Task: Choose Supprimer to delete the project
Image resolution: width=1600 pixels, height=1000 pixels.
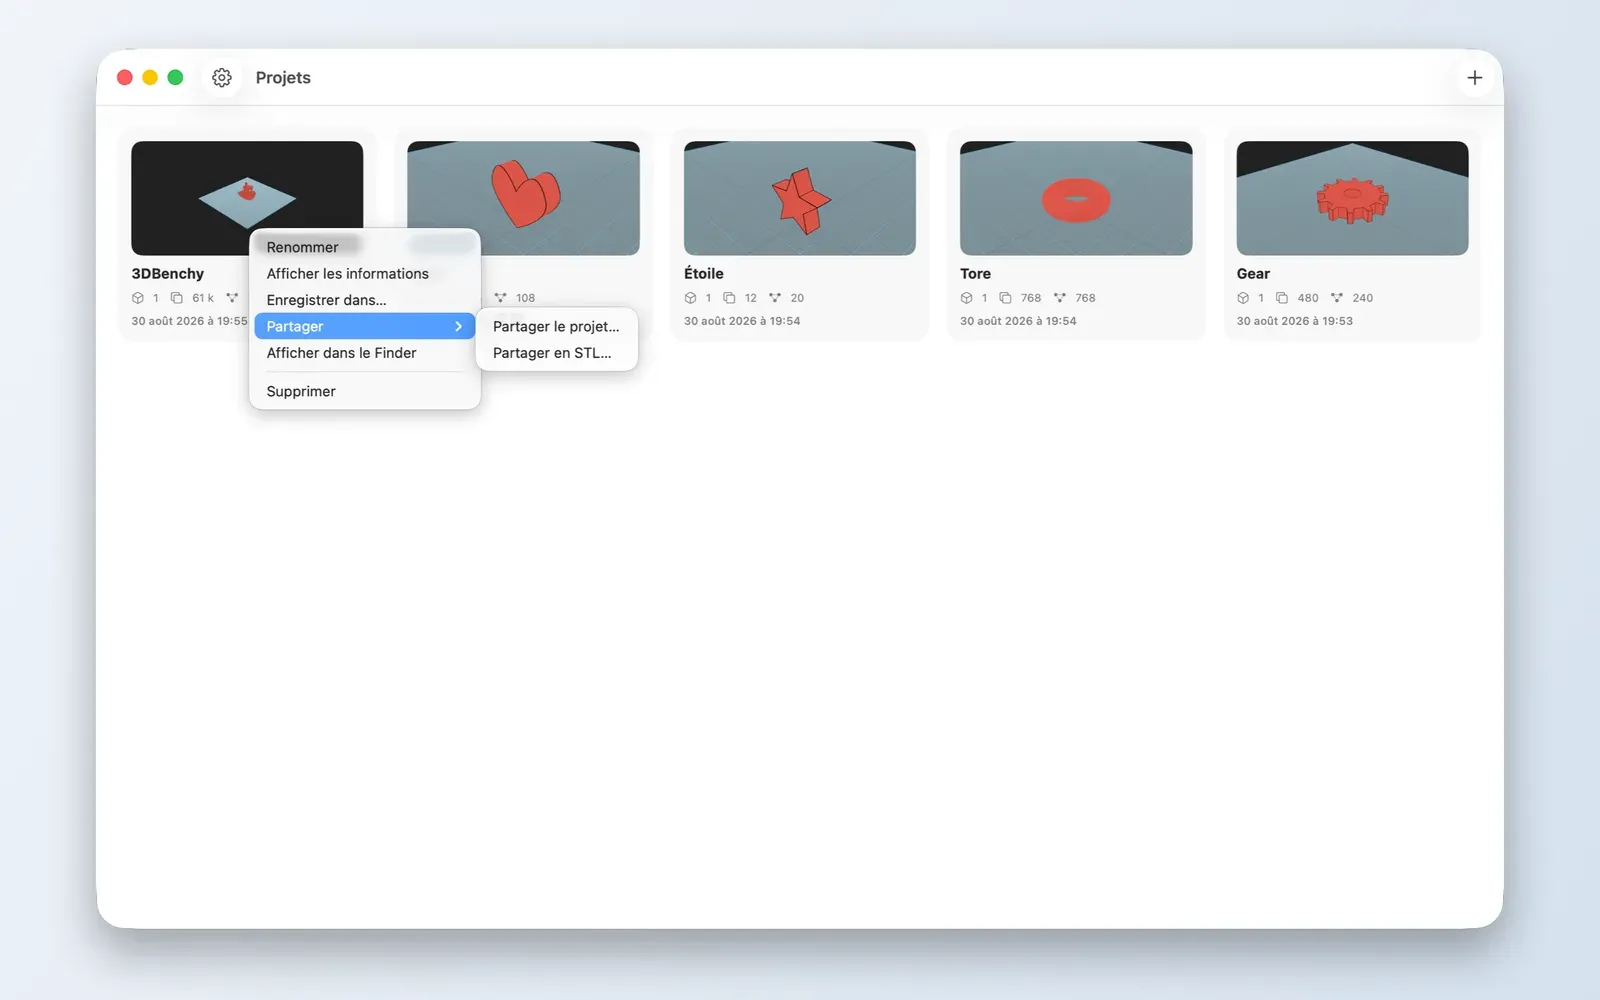Action: coord(364,391)
